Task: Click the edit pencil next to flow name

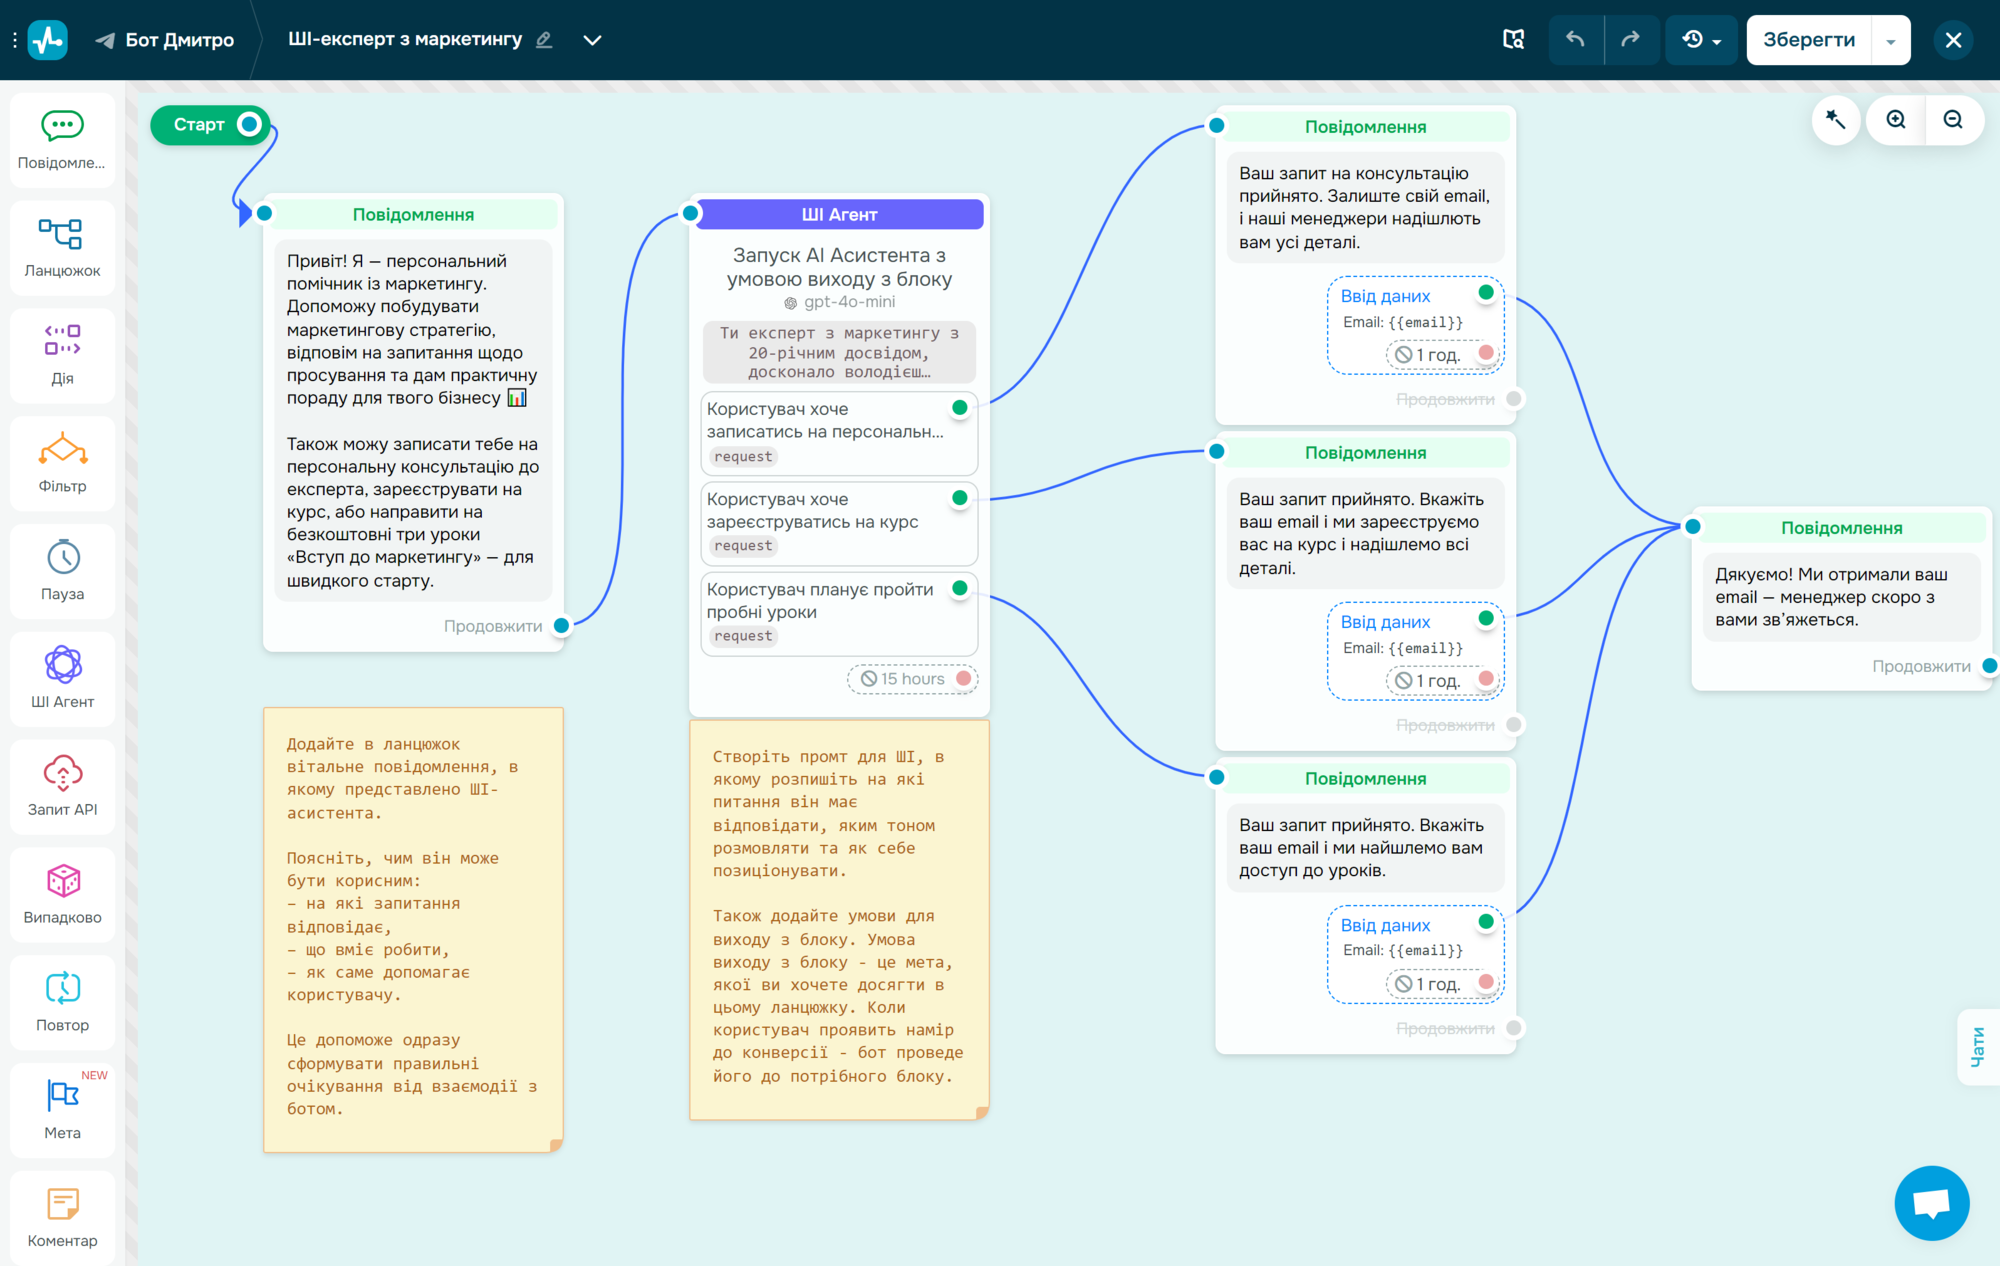Action: click(544, 40)
